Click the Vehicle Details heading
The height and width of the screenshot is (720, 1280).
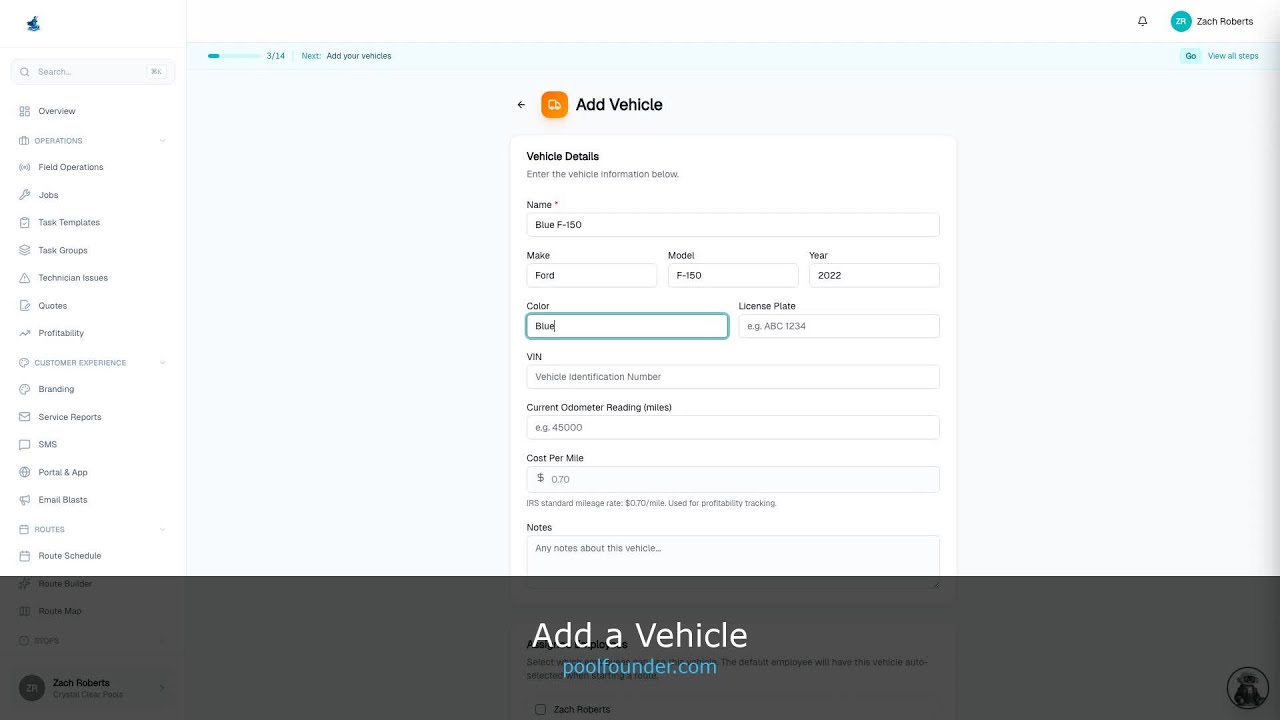click(x=563, y=156)
